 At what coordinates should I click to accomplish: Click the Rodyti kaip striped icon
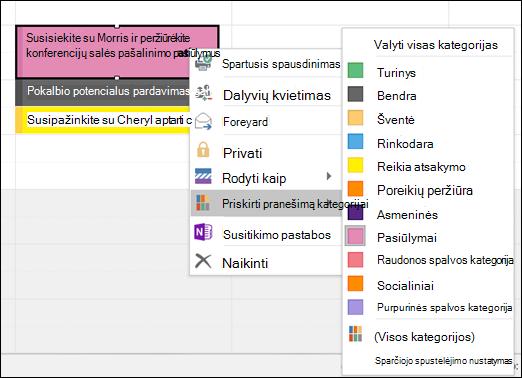point(203,176)
